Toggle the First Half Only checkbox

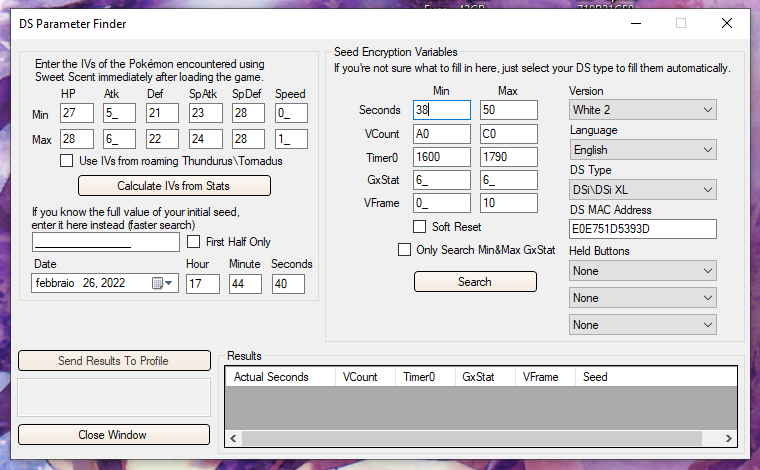click(x=193, y=242)
